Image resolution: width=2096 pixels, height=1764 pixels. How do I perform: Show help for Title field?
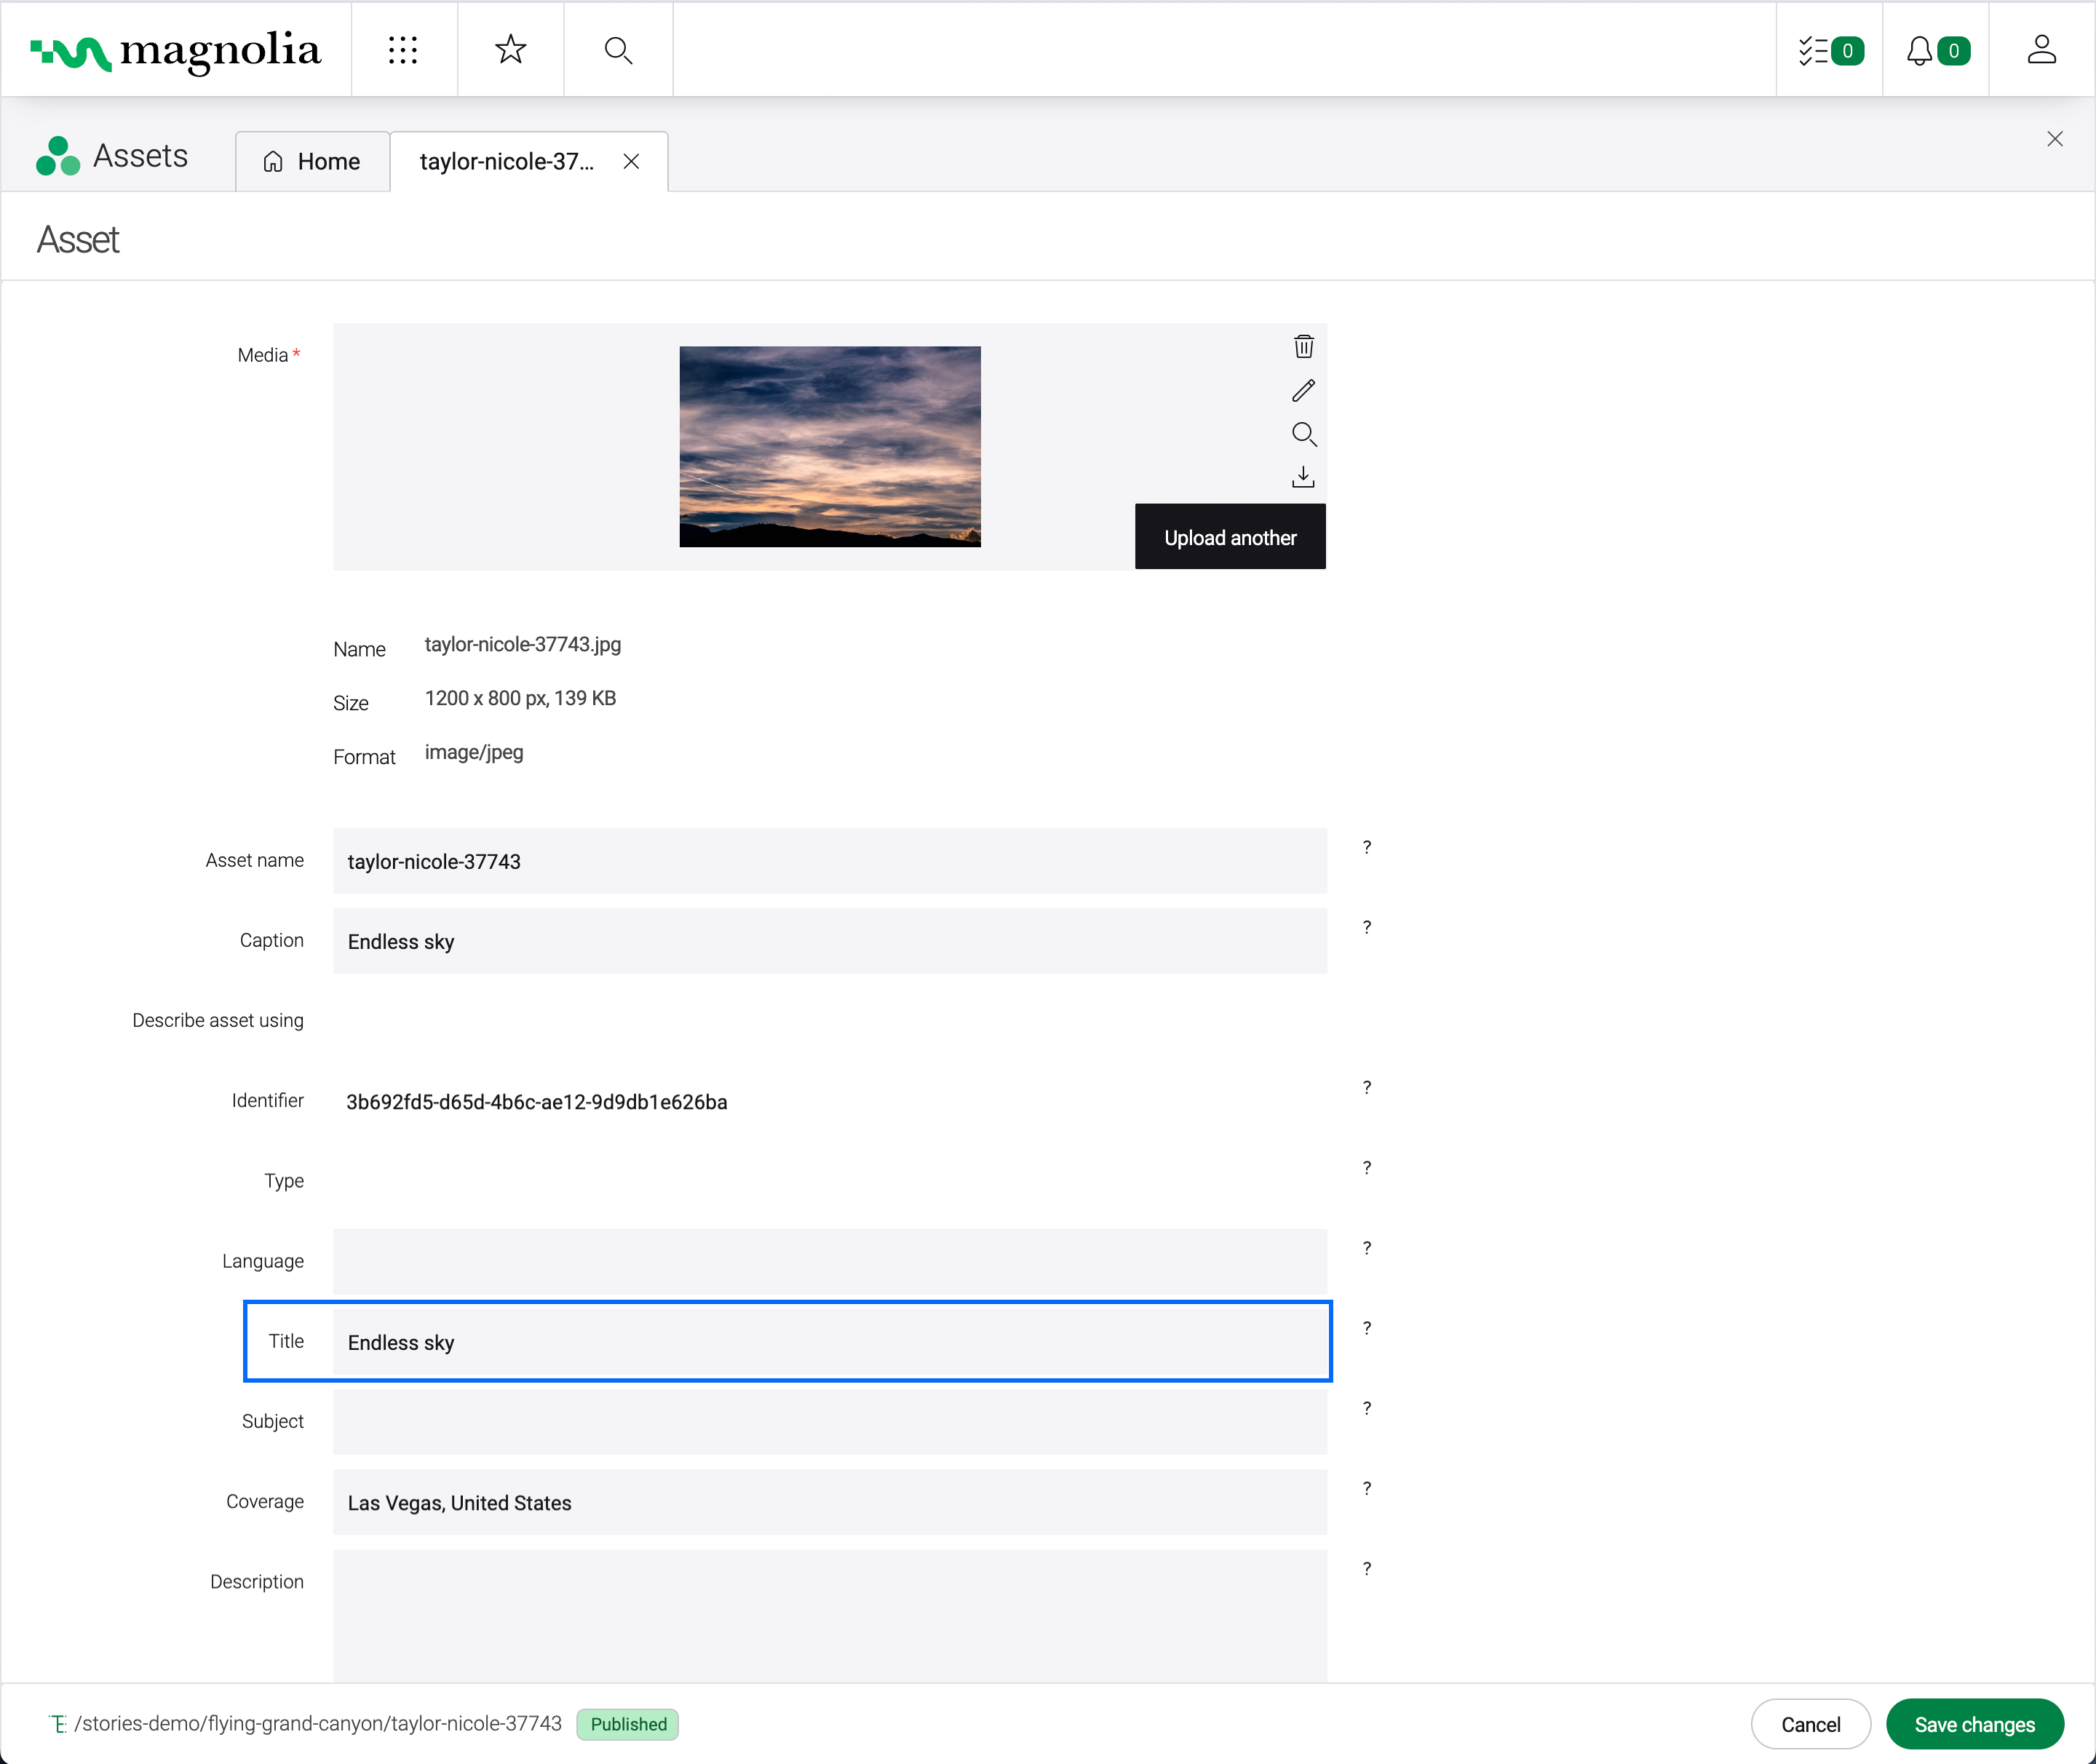(1367, 1328)
